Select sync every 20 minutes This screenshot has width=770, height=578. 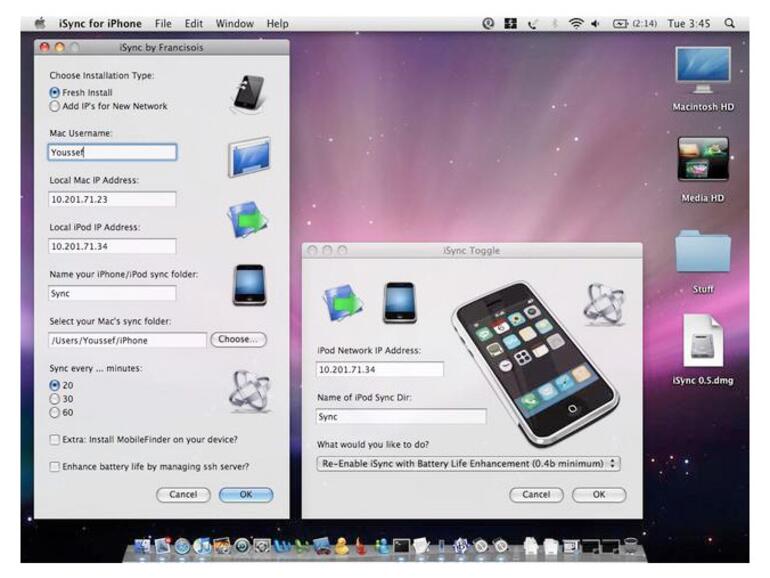pyautogui.click(x=55, y=385)
